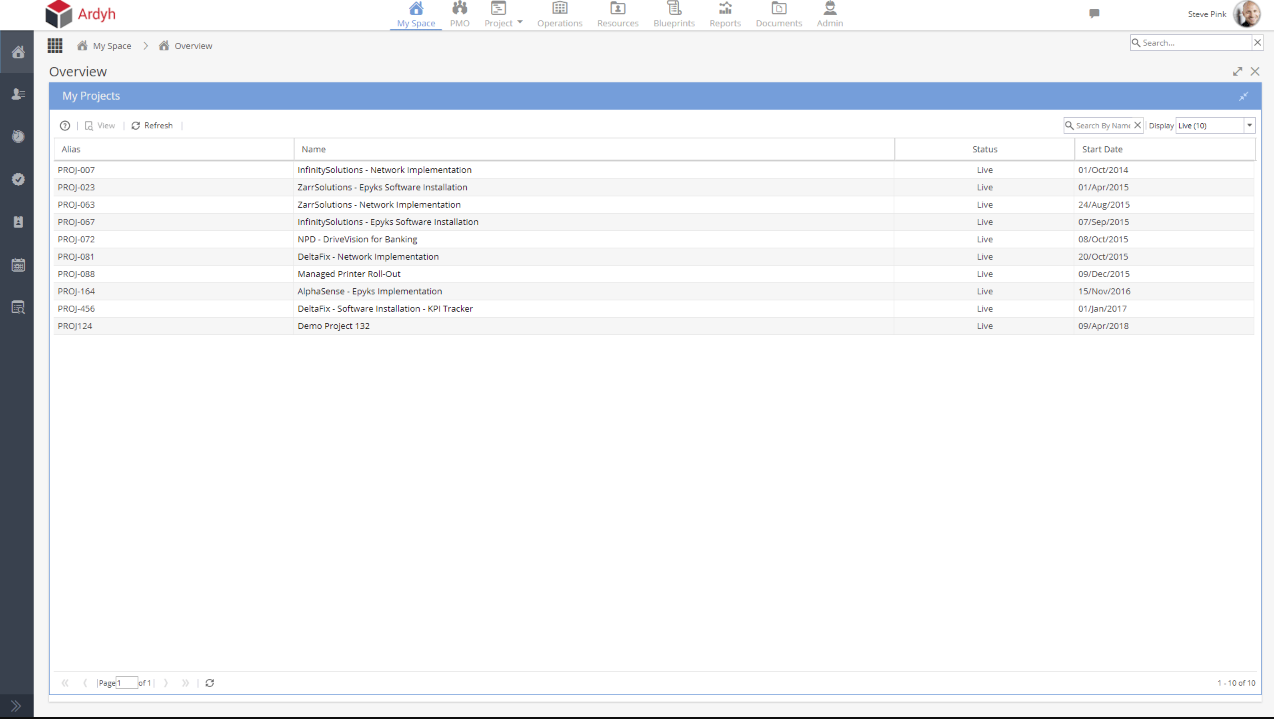Open the sidebar calendar icon
The image size is (1274, 719).
18,265
